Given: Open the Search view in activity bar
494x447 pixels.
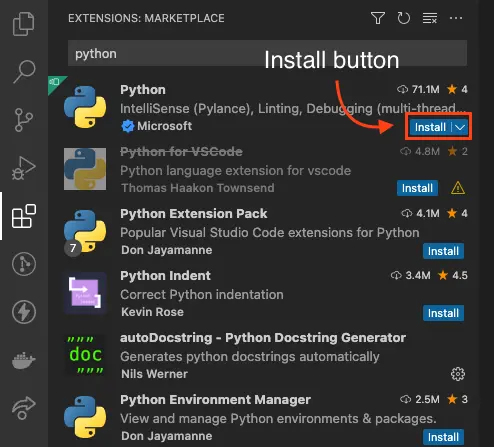Looking at the screenshot, I should (x=24, y=71).
